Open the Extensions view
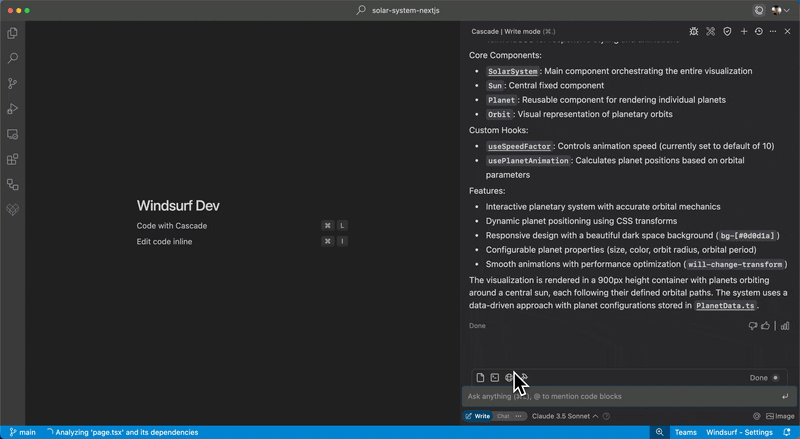 click(13, 159)
